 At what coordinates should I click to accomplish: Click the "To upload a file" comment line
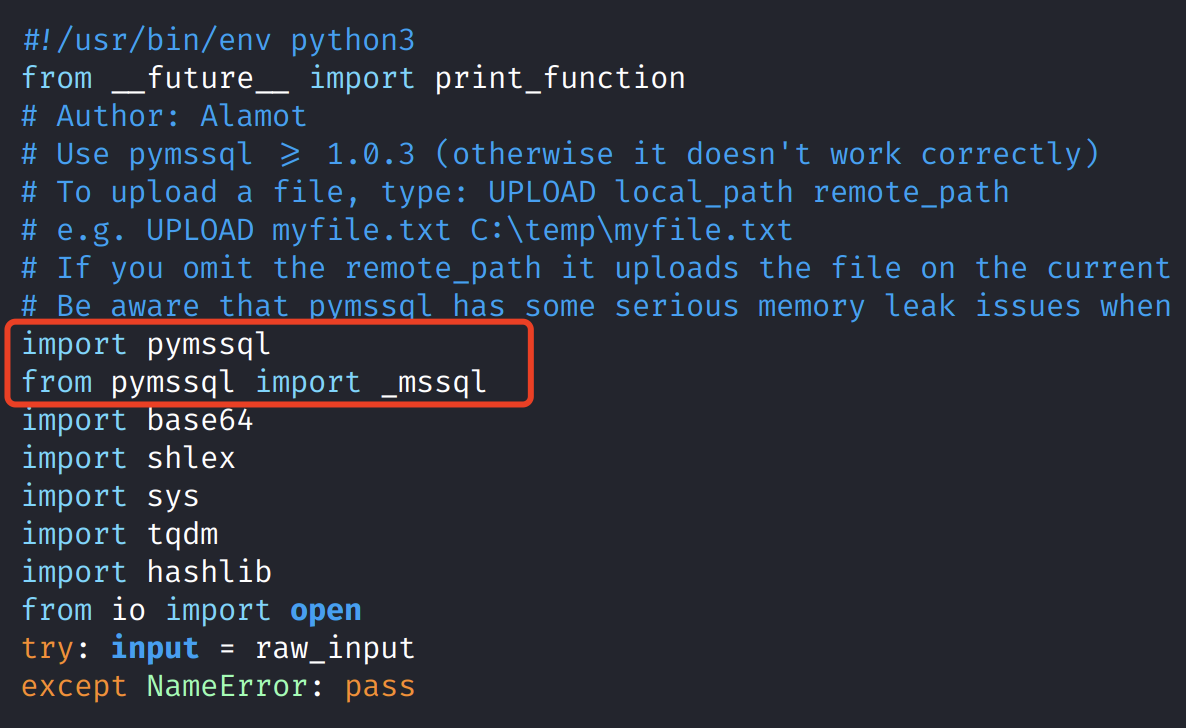515,192
